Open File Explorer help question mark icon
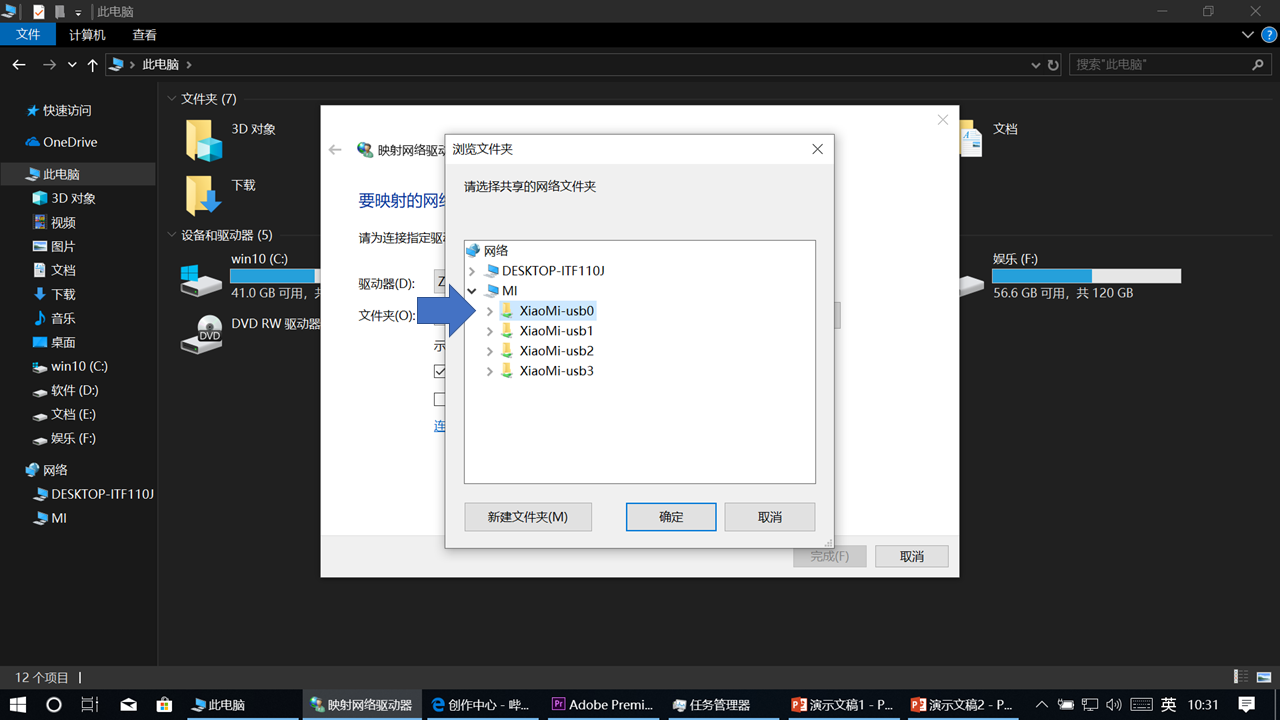Image resolution: width=1280 pixels, height=720 pixels. 1267,34
